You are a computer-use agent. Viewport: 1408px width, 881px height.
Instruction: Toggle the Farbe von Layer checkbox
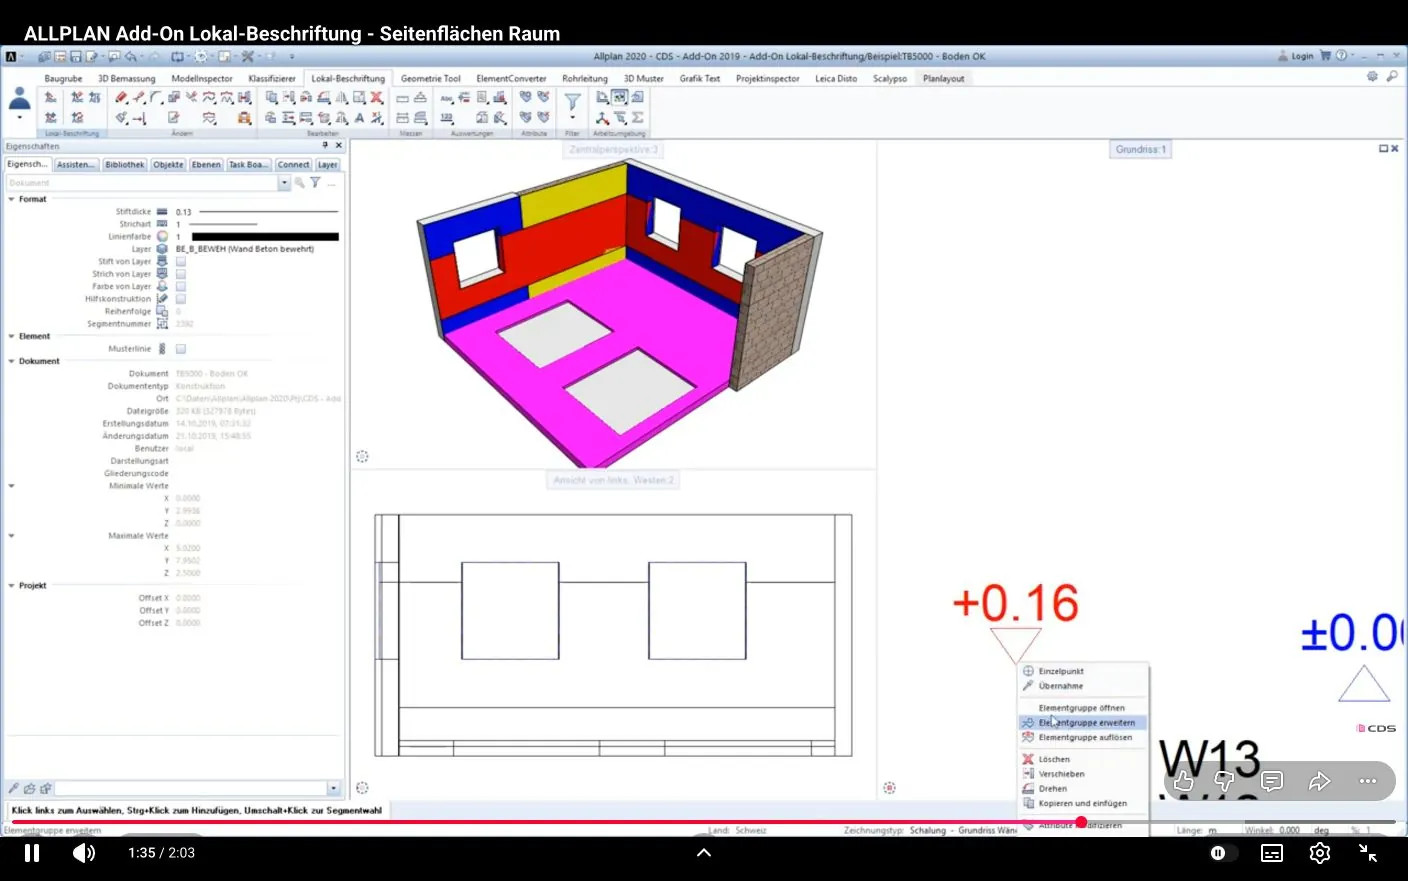click(181, 287)
